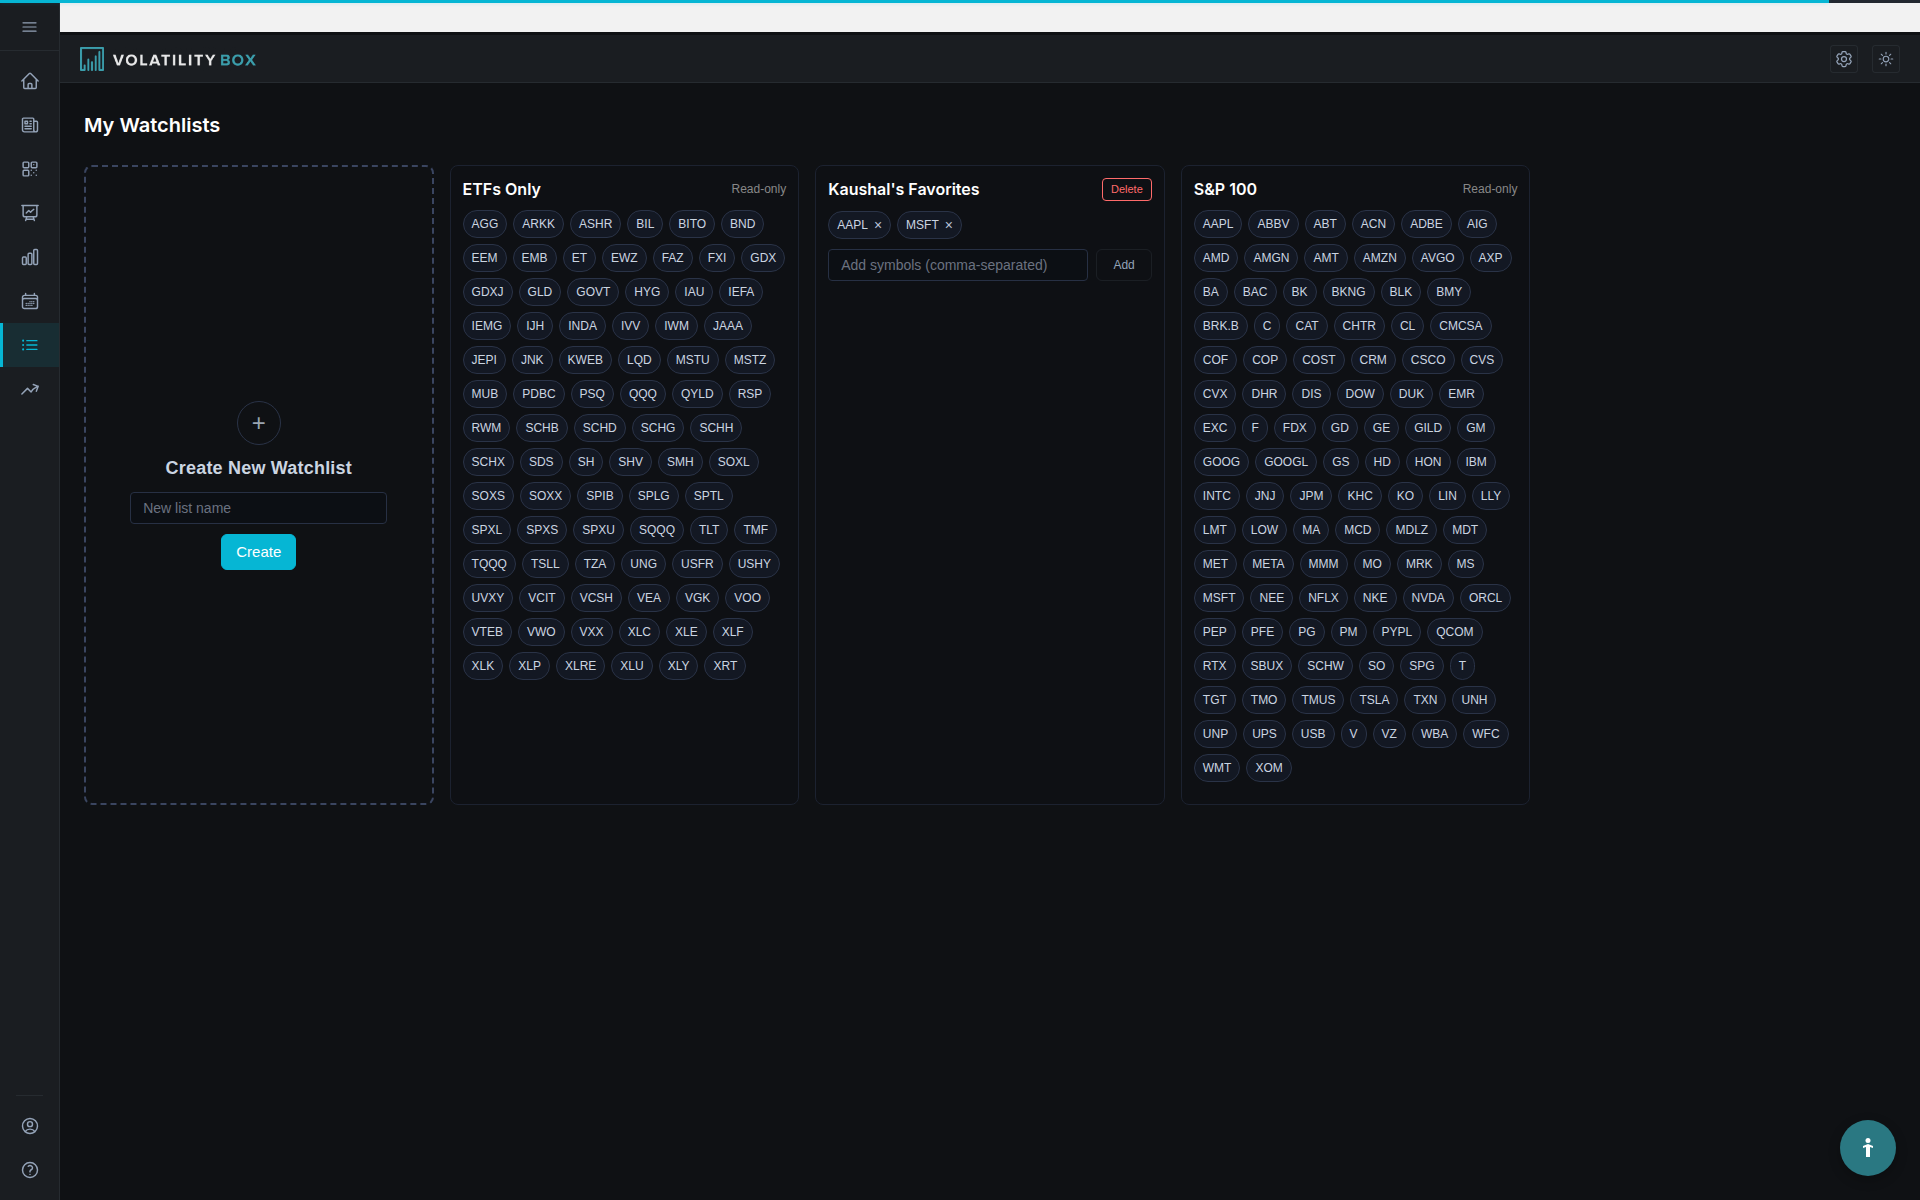
Task: Click the Volatility Box logo
Action: (168, 60)
